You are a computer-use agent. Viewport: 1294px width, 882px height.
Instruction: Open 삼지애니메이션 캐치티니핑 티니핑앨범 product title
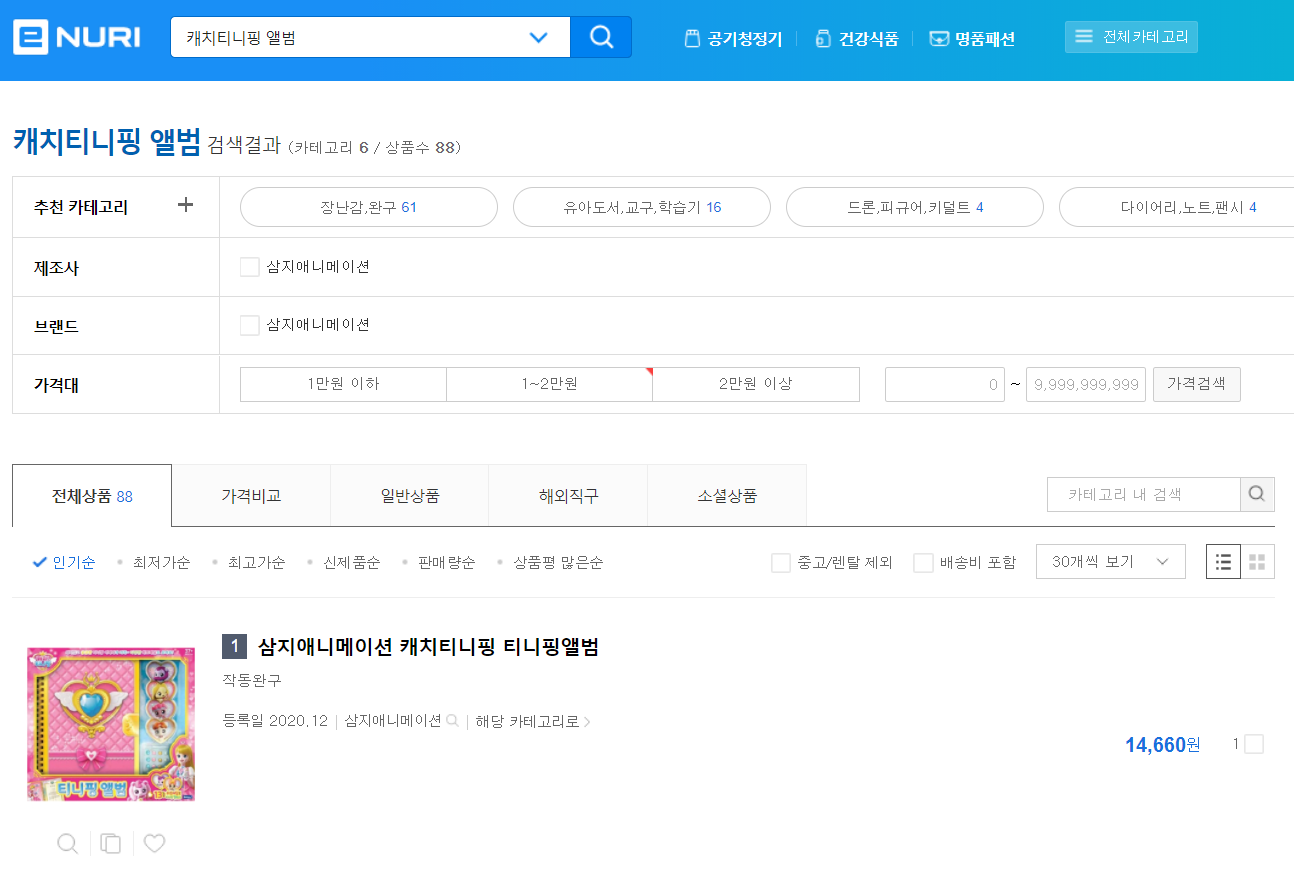pyautogui.click(x=428, y=647)
